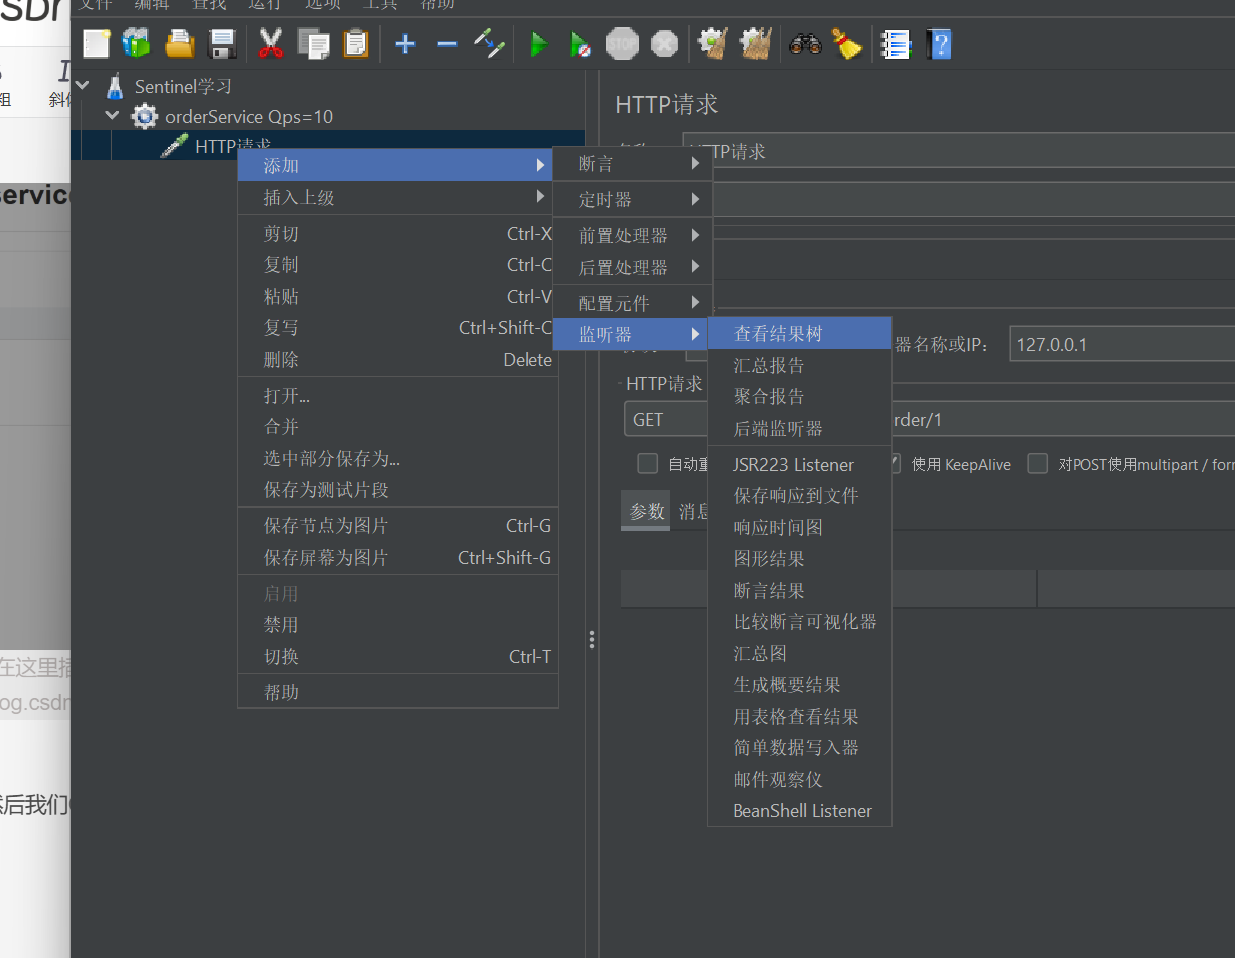
Task: Click the New test plan toolbar icon
Action: pos(97,44)
